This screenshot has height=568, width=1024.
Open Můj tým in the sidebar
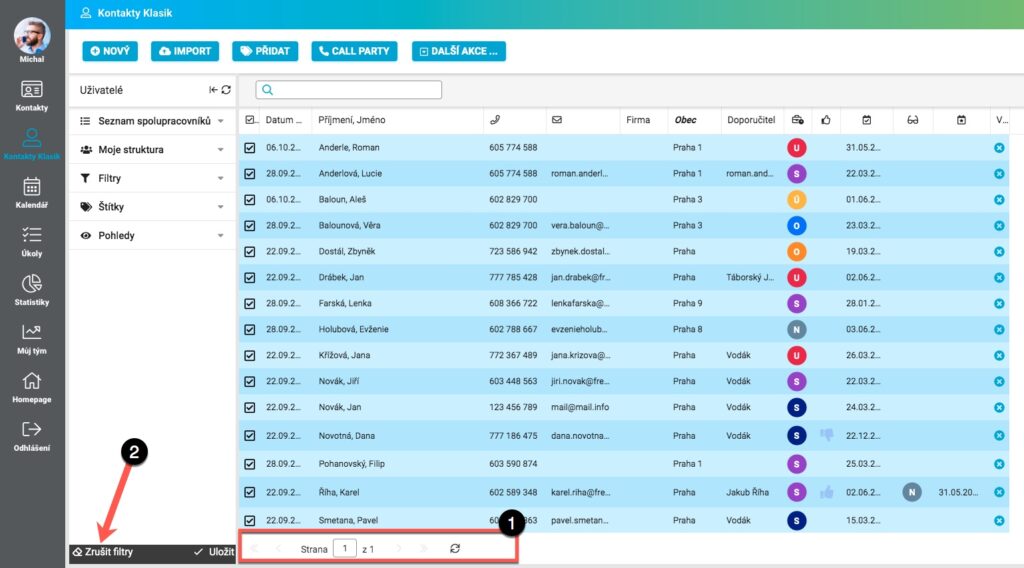31,339
